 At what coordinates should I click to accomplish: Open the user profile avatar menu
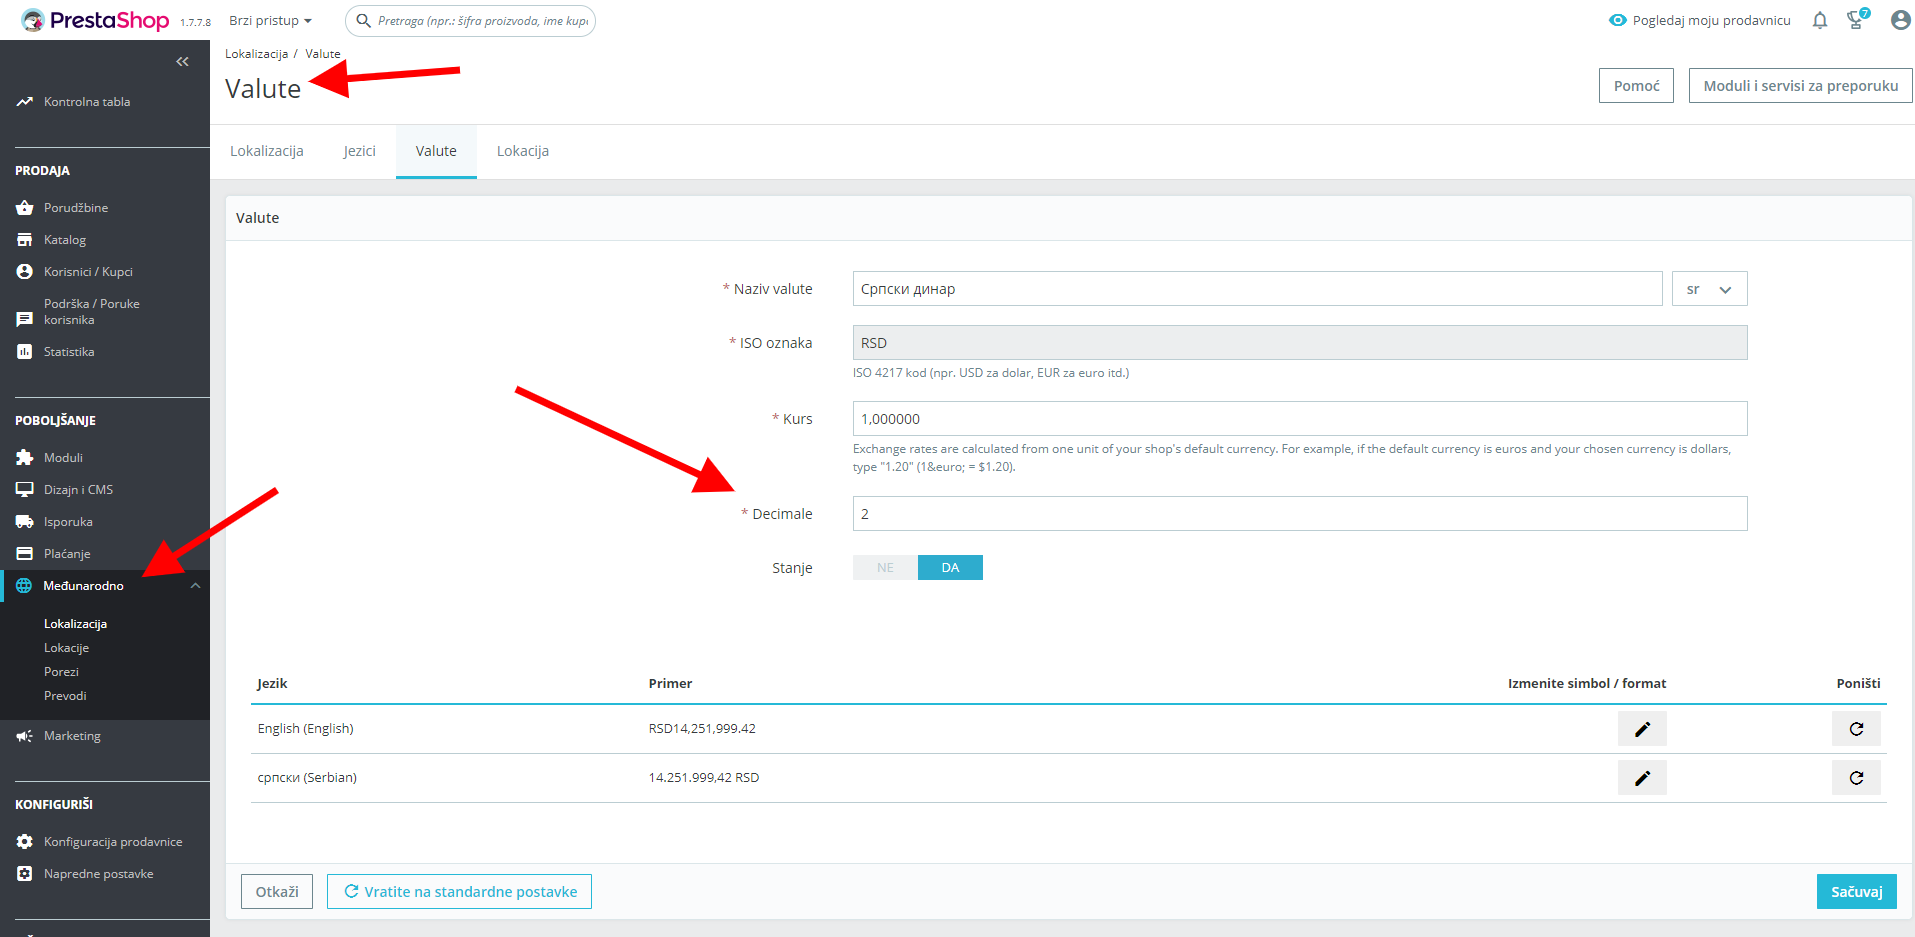1900,20
